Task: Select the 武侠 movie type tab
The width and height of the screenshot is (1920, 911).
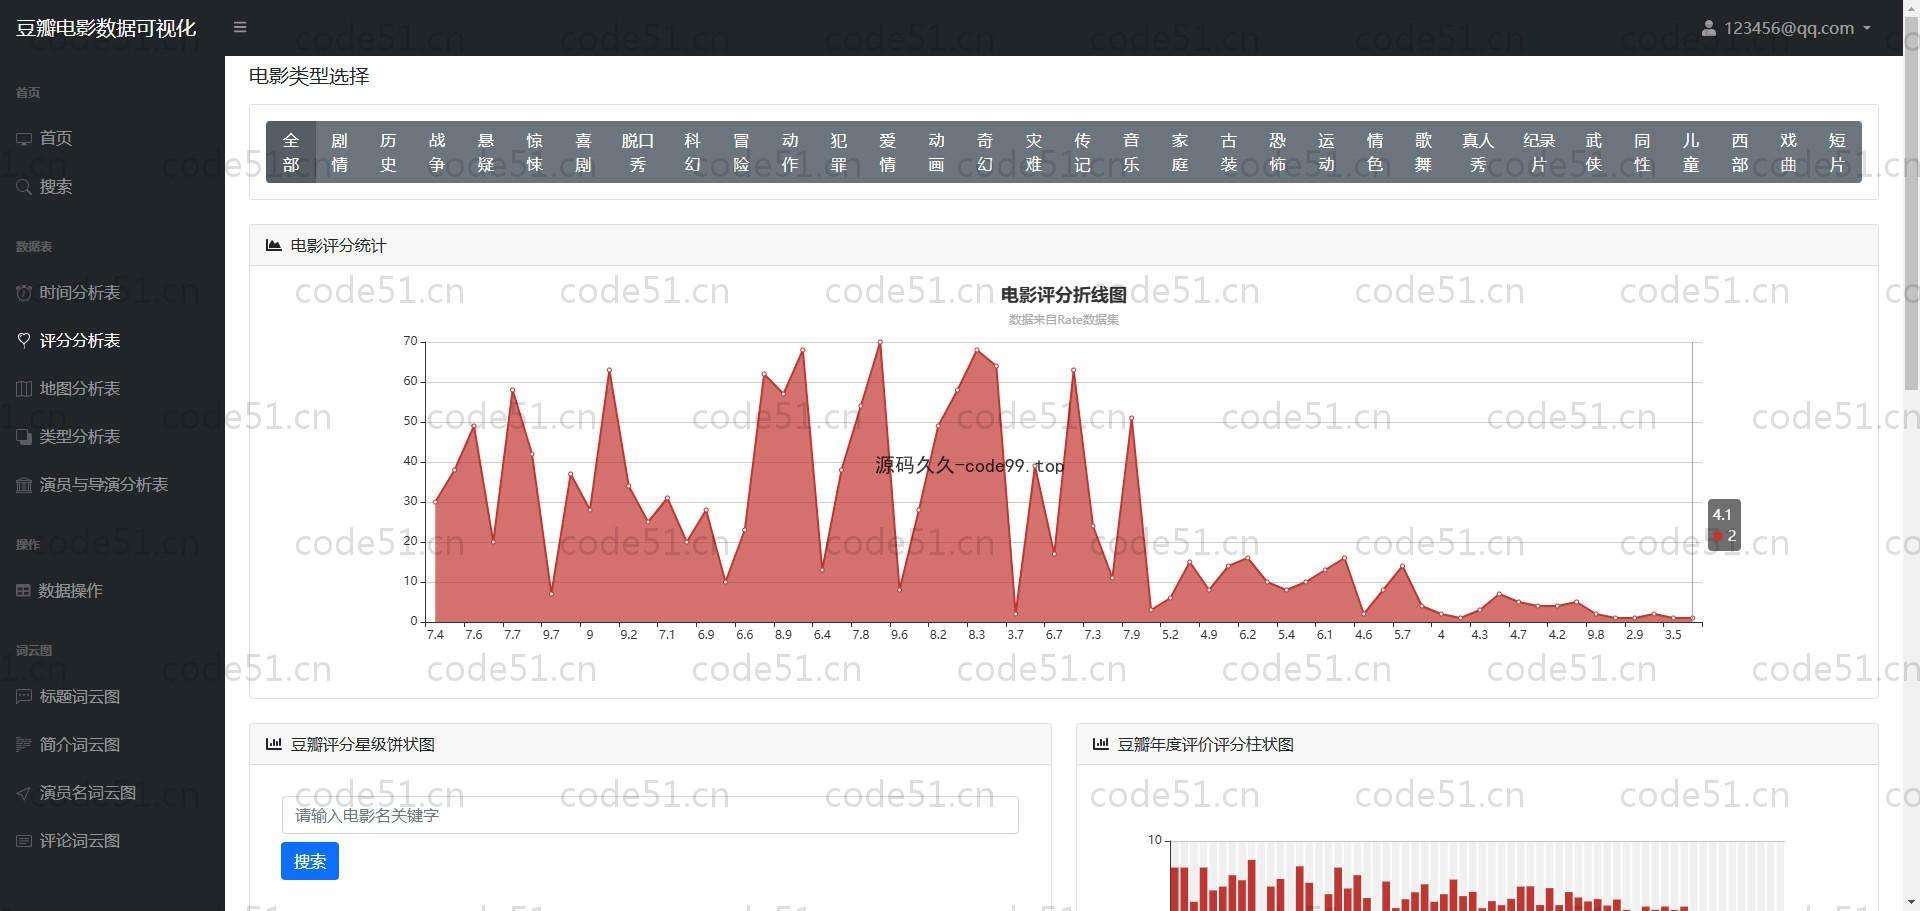Action: [1594, 152]
